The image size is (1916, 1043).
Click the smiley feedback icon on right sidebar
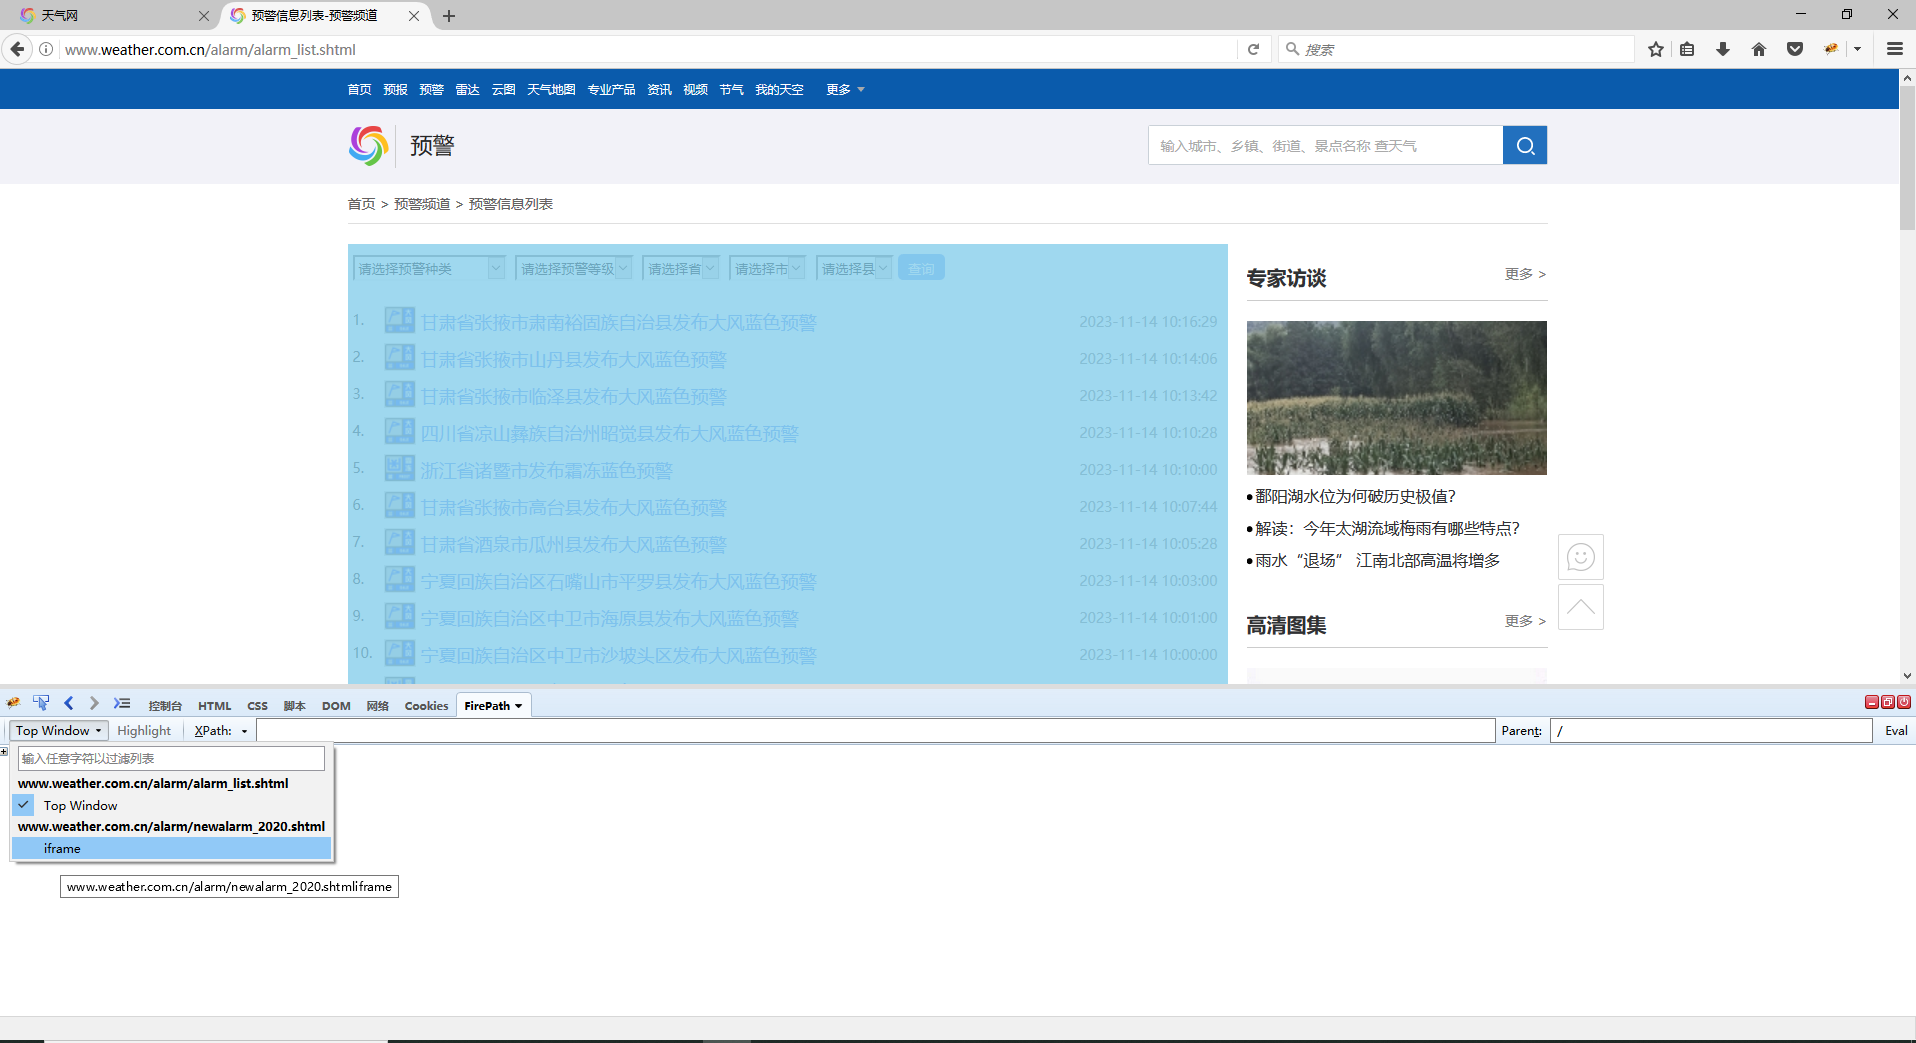pyautogui.click(x=1579, y=557)
